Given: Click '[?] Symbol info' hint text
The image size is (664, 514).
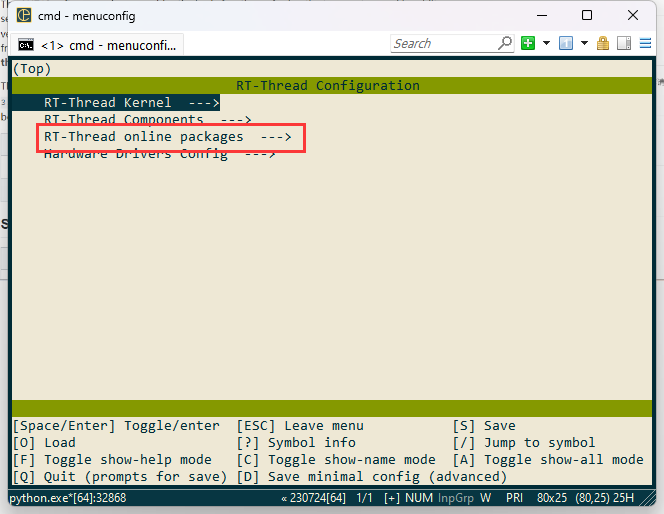Looking at the screenshot, I should pyautogui.click(x=296, y=443).
